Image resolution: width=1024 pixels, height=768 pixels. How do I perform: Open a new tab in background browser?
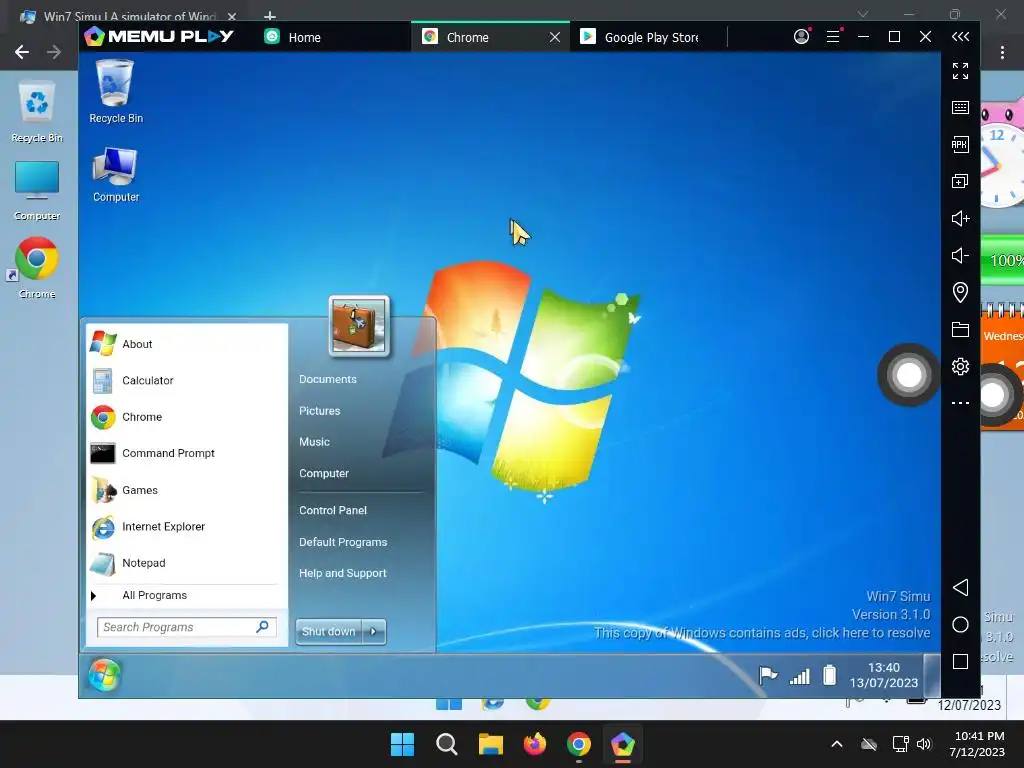(270, 15)
